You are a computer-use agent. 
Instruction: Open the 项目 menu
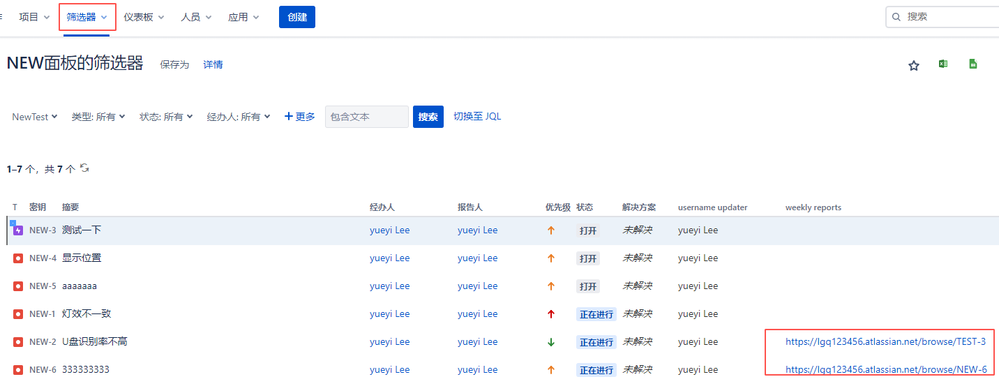coord(34,17)
